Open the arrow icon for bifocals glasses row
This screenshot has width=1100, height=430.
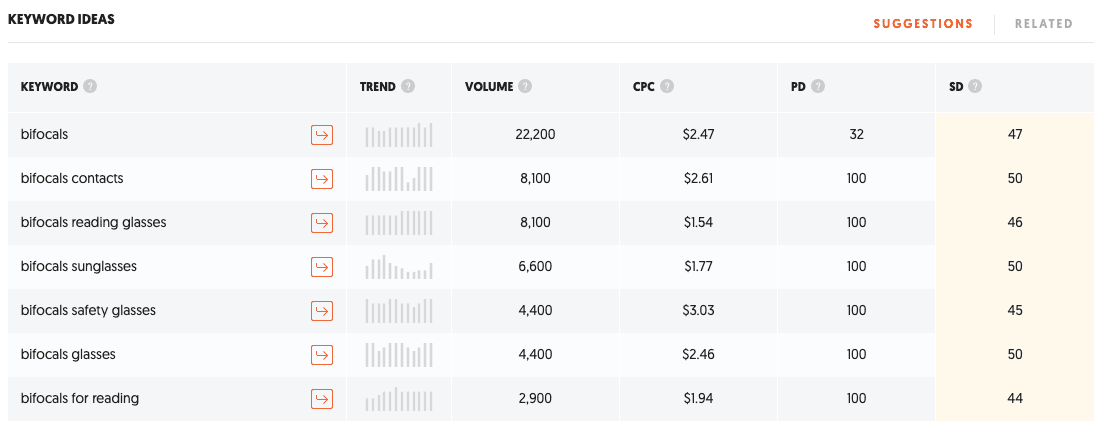(322, 355)
